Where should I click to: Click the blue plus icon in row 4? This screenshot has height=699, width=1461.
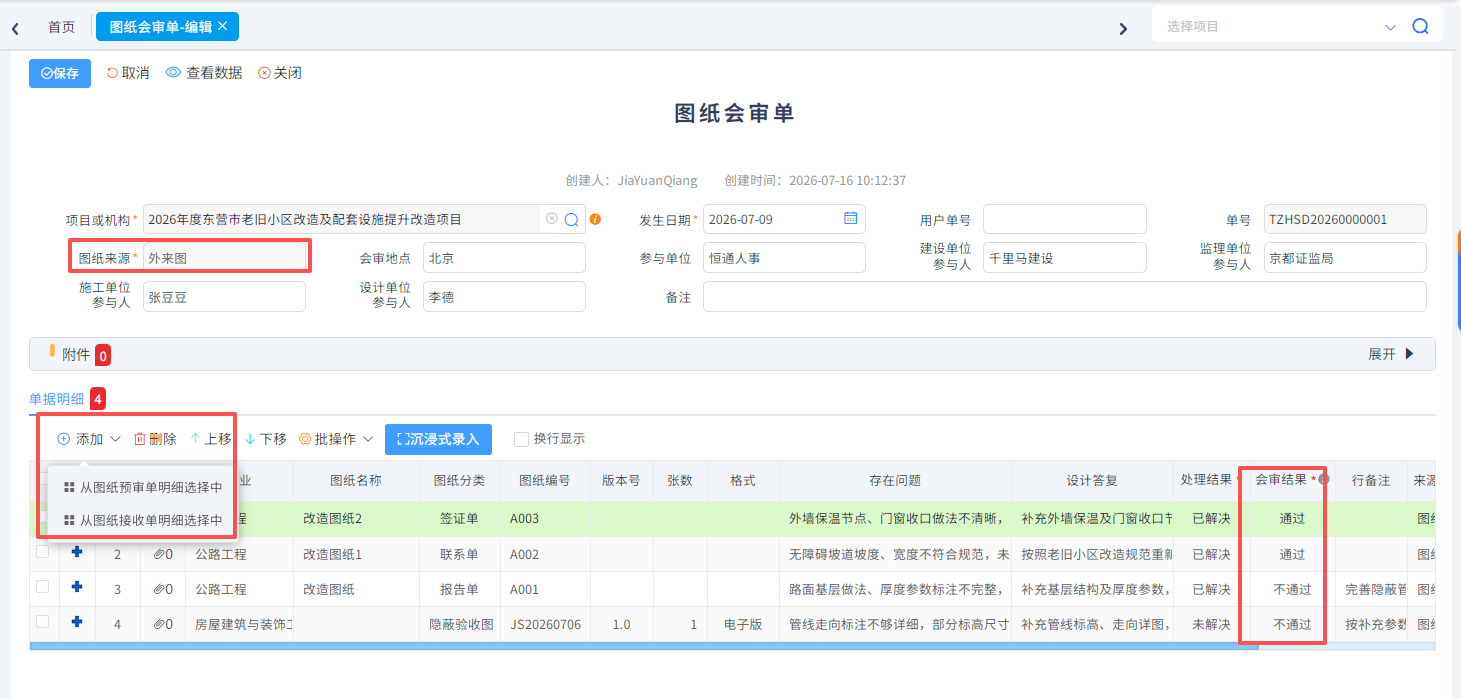click(77, 622)
